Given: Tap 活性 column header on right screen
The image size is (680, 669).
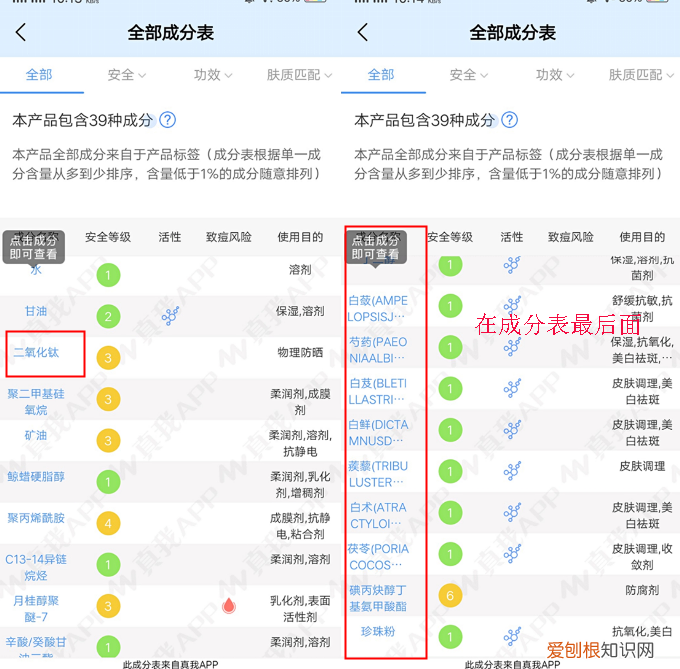Looking at the screenshot, I should 512,237.
